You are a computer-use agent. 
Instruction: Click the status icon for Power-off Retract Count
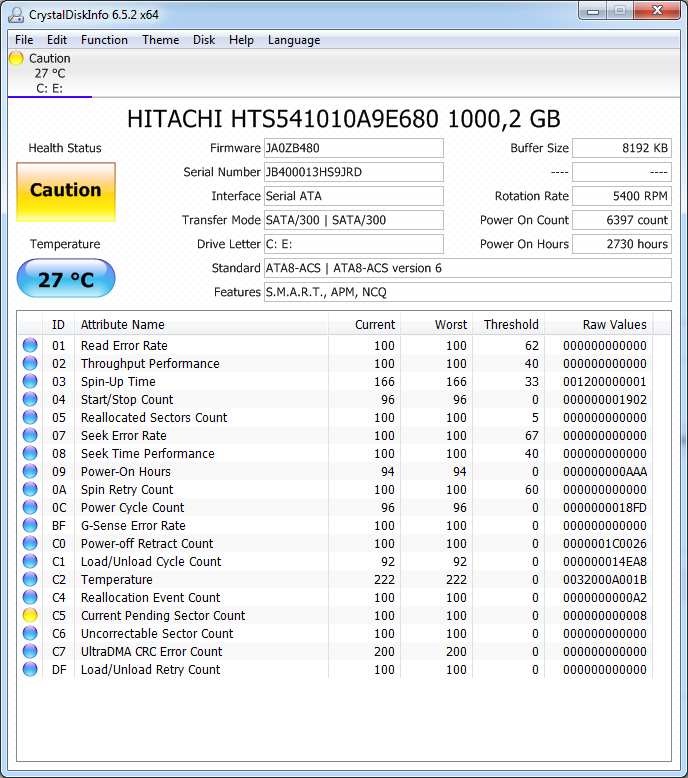[x=30, y=543]
